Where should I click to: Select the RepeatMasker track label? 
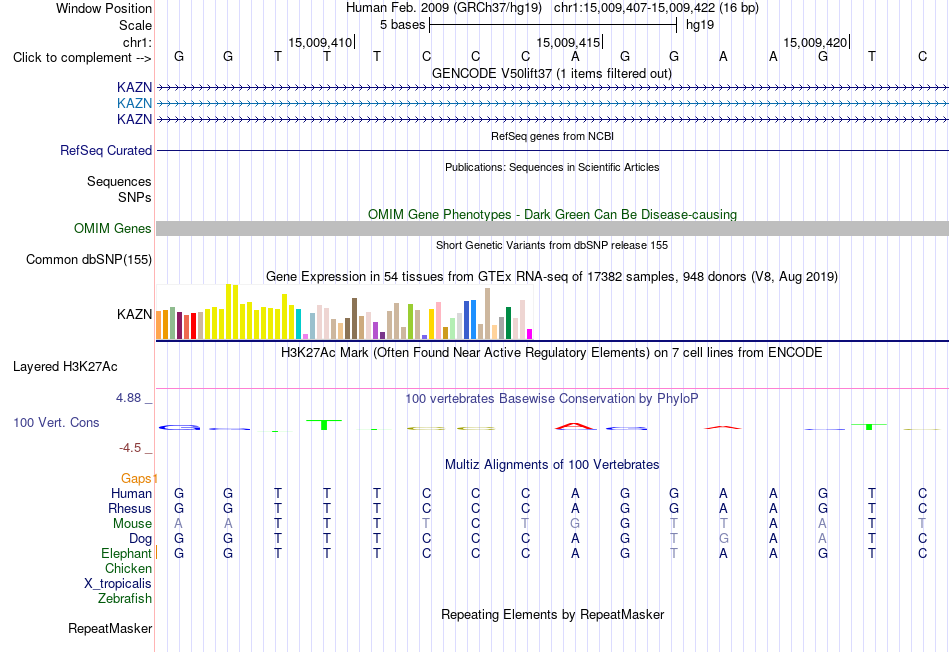[x=110, y=628]
